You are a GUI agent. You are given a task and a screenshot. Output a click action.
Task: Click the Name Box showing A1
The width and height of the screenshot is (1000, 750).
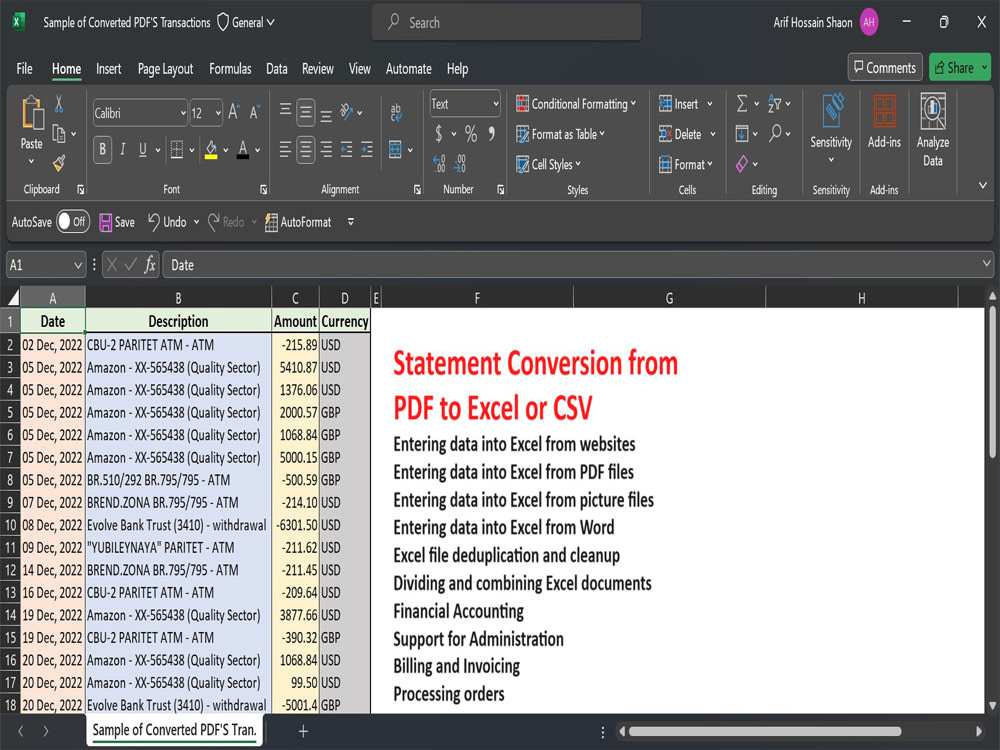(45, 265)
